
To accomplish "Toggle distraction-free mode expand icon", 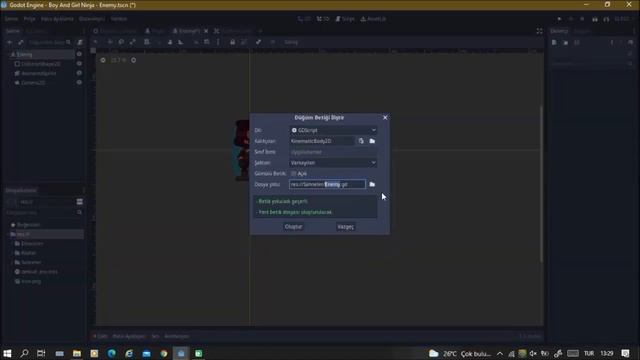I will [539, 31].
